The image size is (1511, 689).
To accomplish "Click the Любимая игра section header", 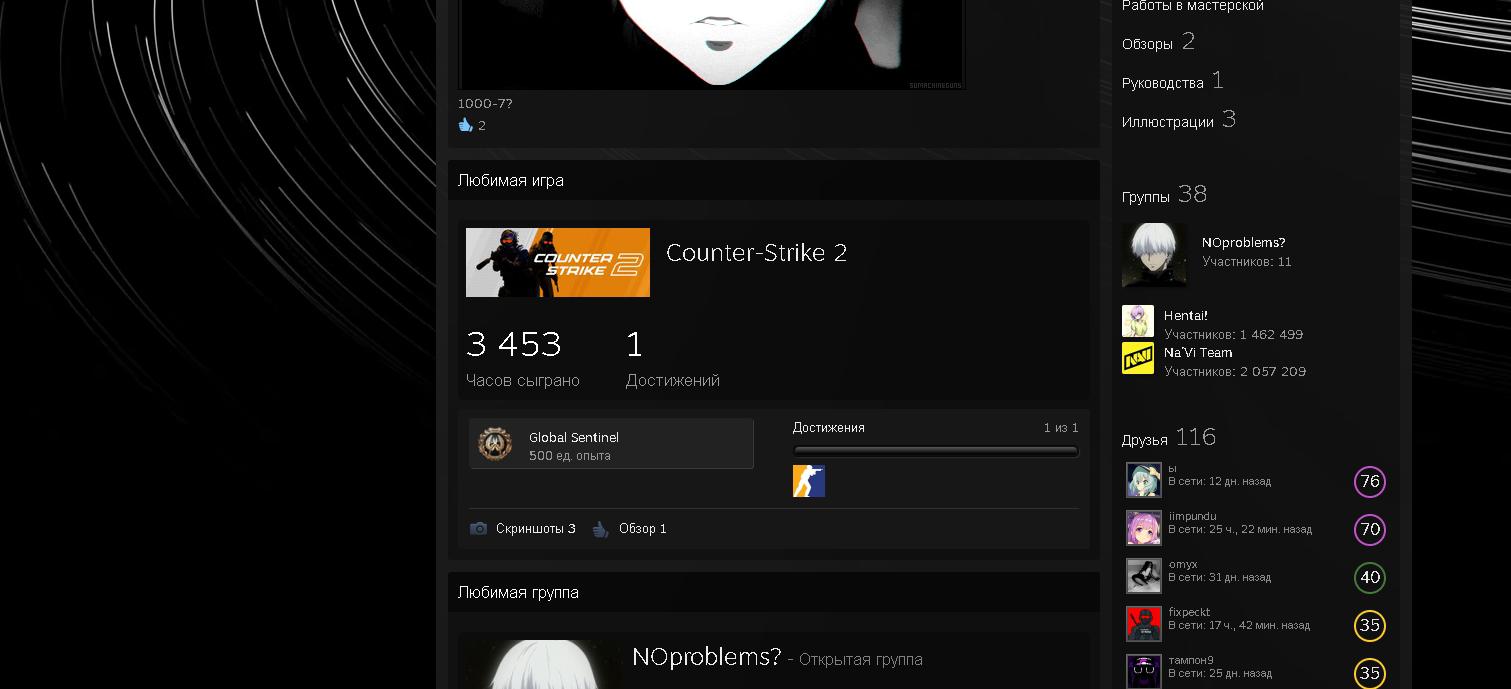I will pyautogui.click(x=774, y=180).
